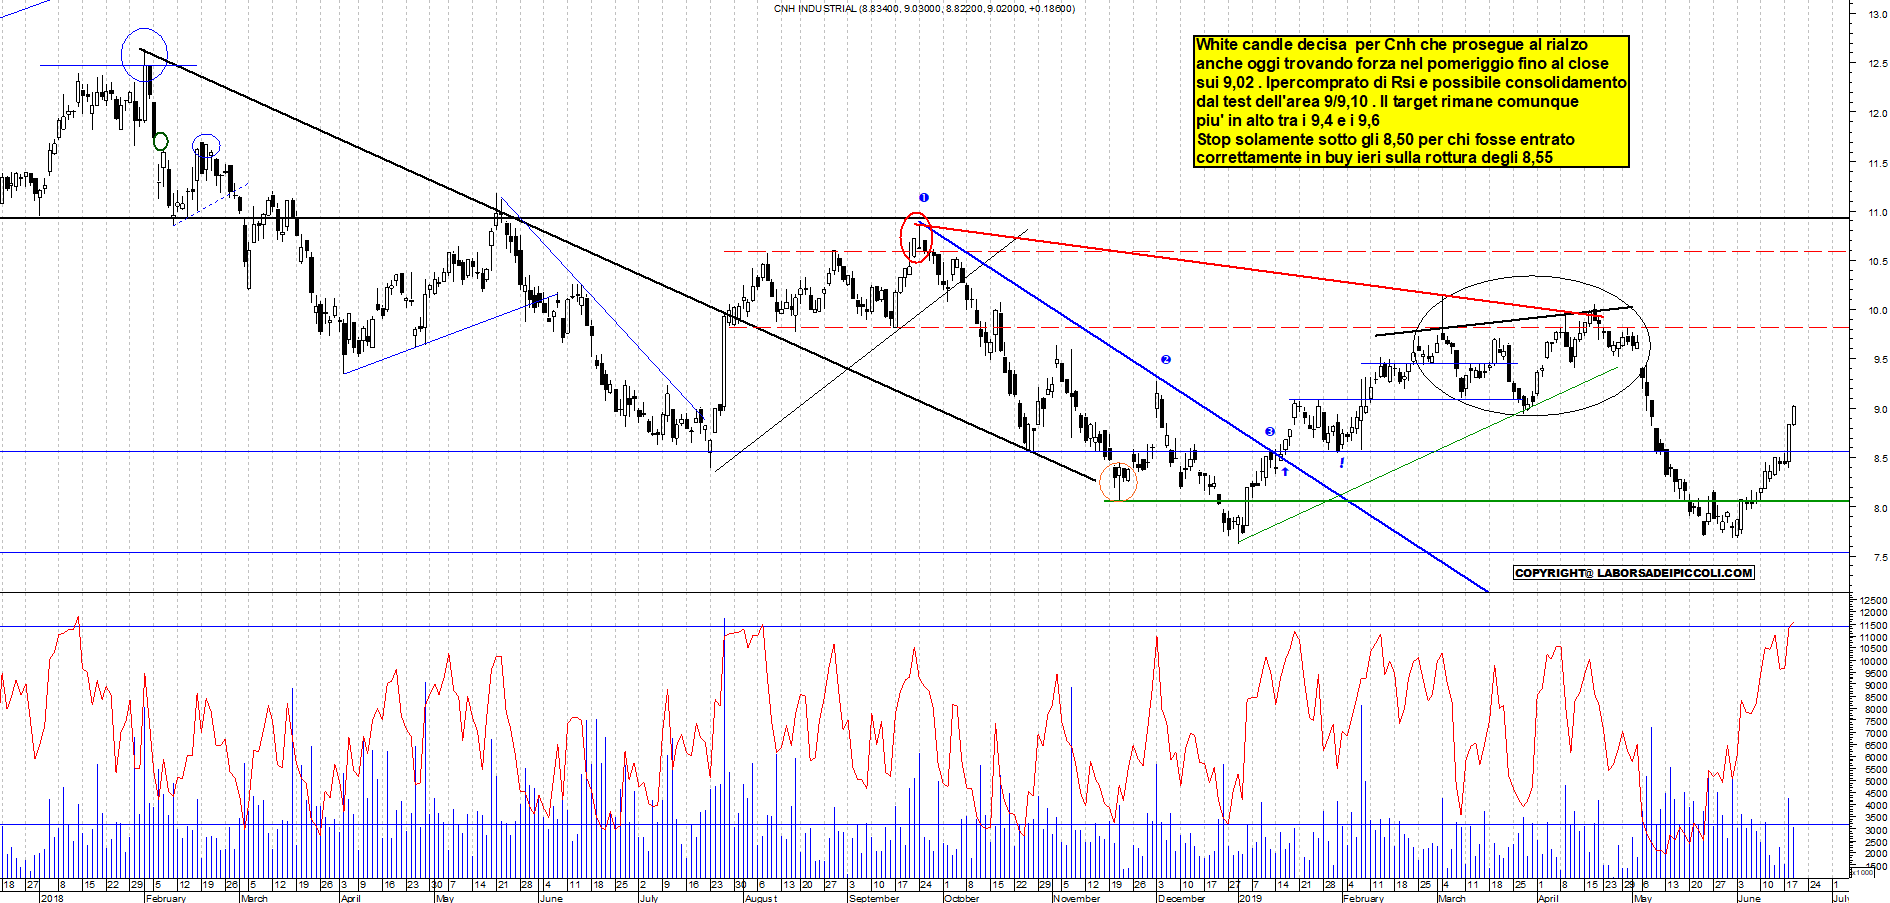Click the July month label on time axis
Viewport: 1890px width, 903px height.
(649, 898)
